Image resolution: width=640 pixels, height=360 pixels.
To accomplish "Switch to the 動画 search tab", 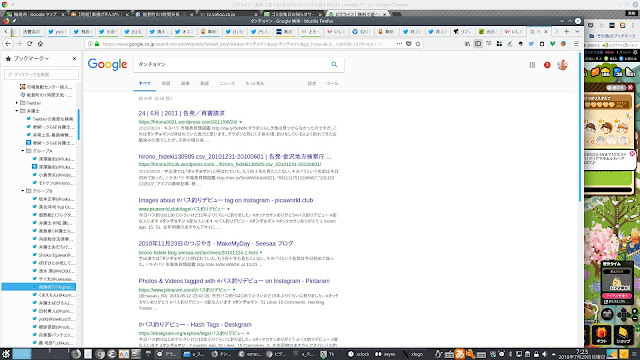I will (x=204, y=83).
